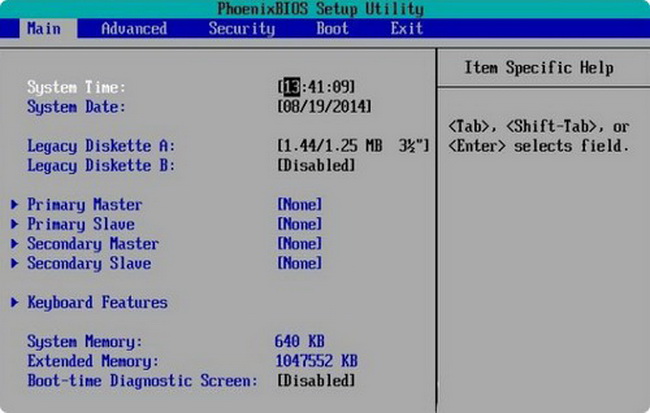Select the Boot-time Diagnostic Screen label
Image resolution: width=650 pixels, height=413 pixels.
[143, 380]
